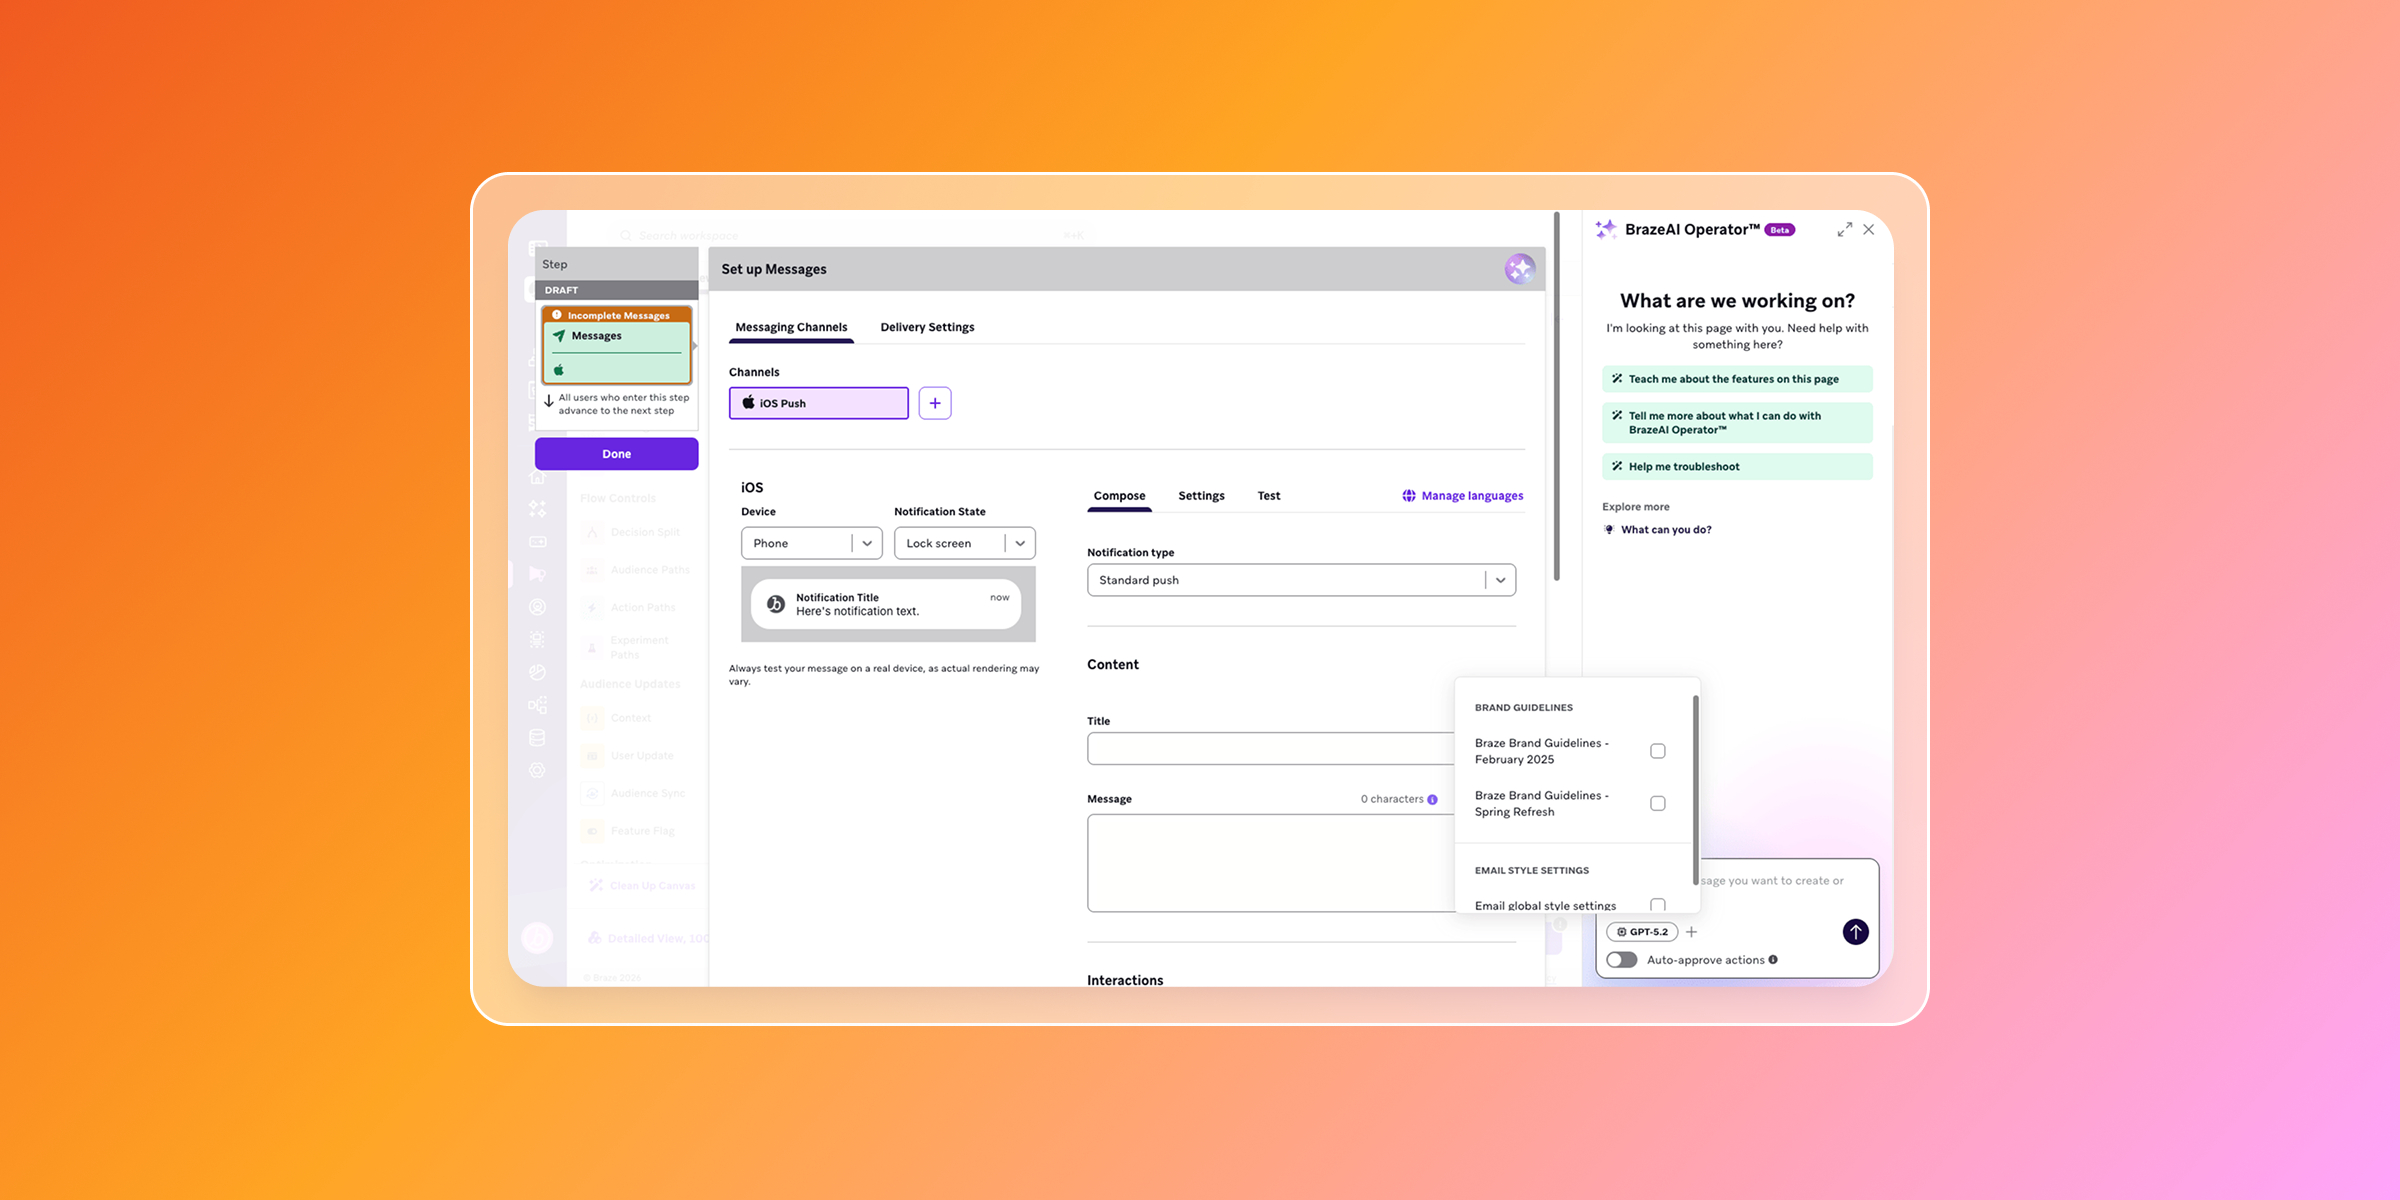Screen dimensions: 2400x1200
Task: Open Notification type Standard push dropdown
Action: [1301, 580]
